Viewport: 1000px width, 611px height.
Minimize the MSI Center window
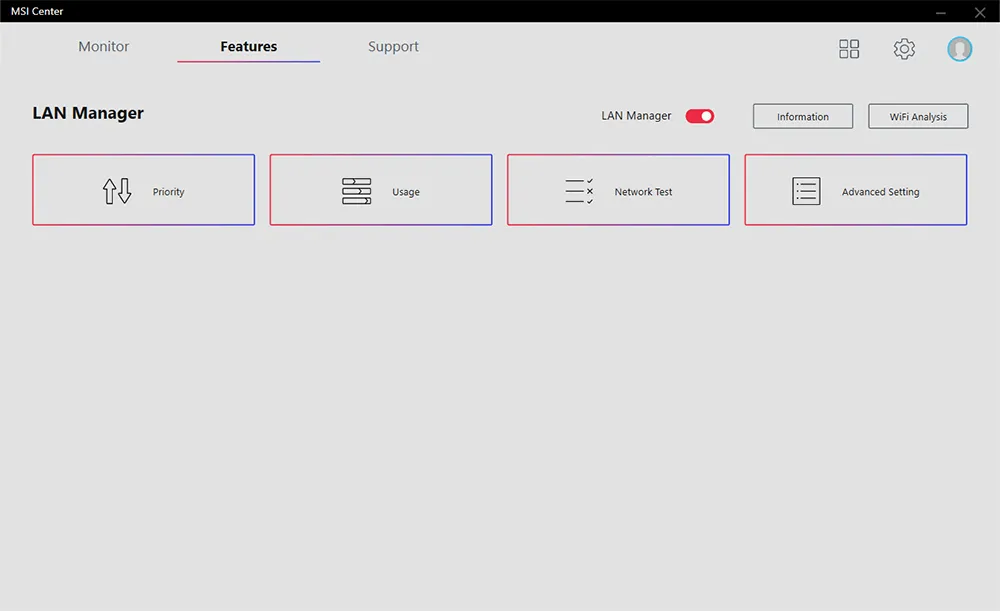(941, 12)
